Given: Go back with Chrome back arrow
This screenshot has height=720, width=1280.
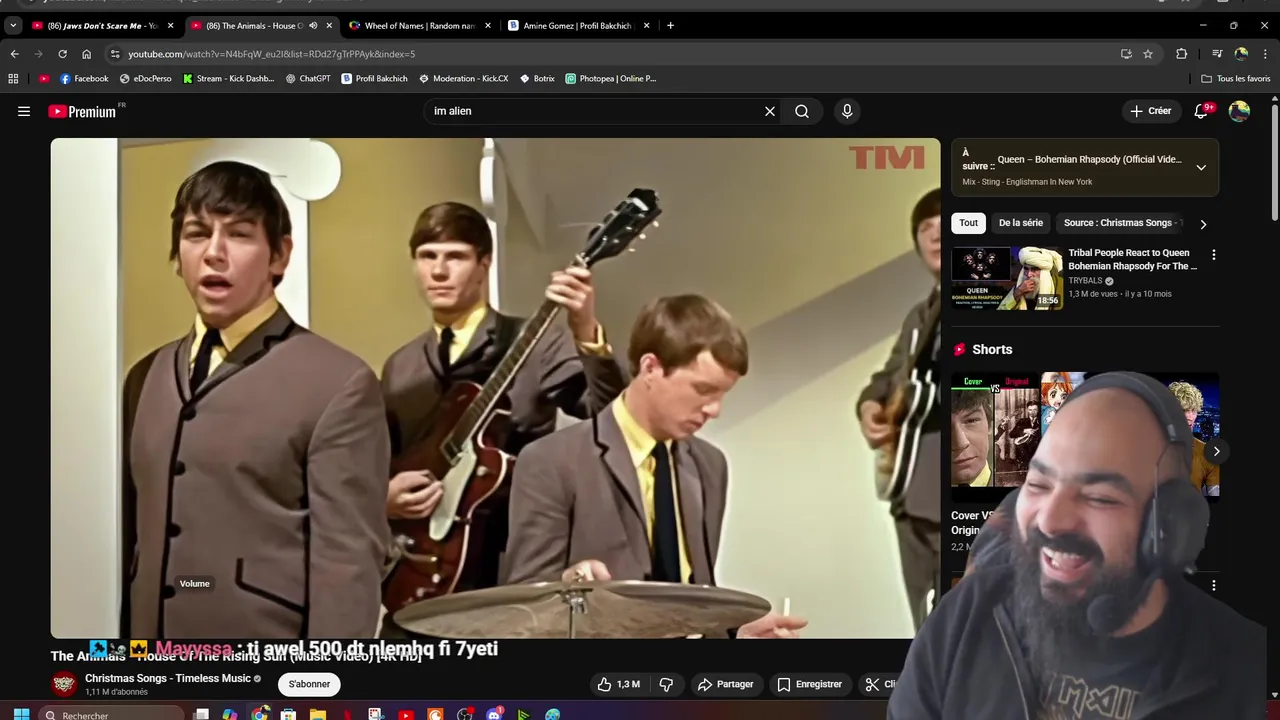Looking at the screenshot, I should 14,54.
